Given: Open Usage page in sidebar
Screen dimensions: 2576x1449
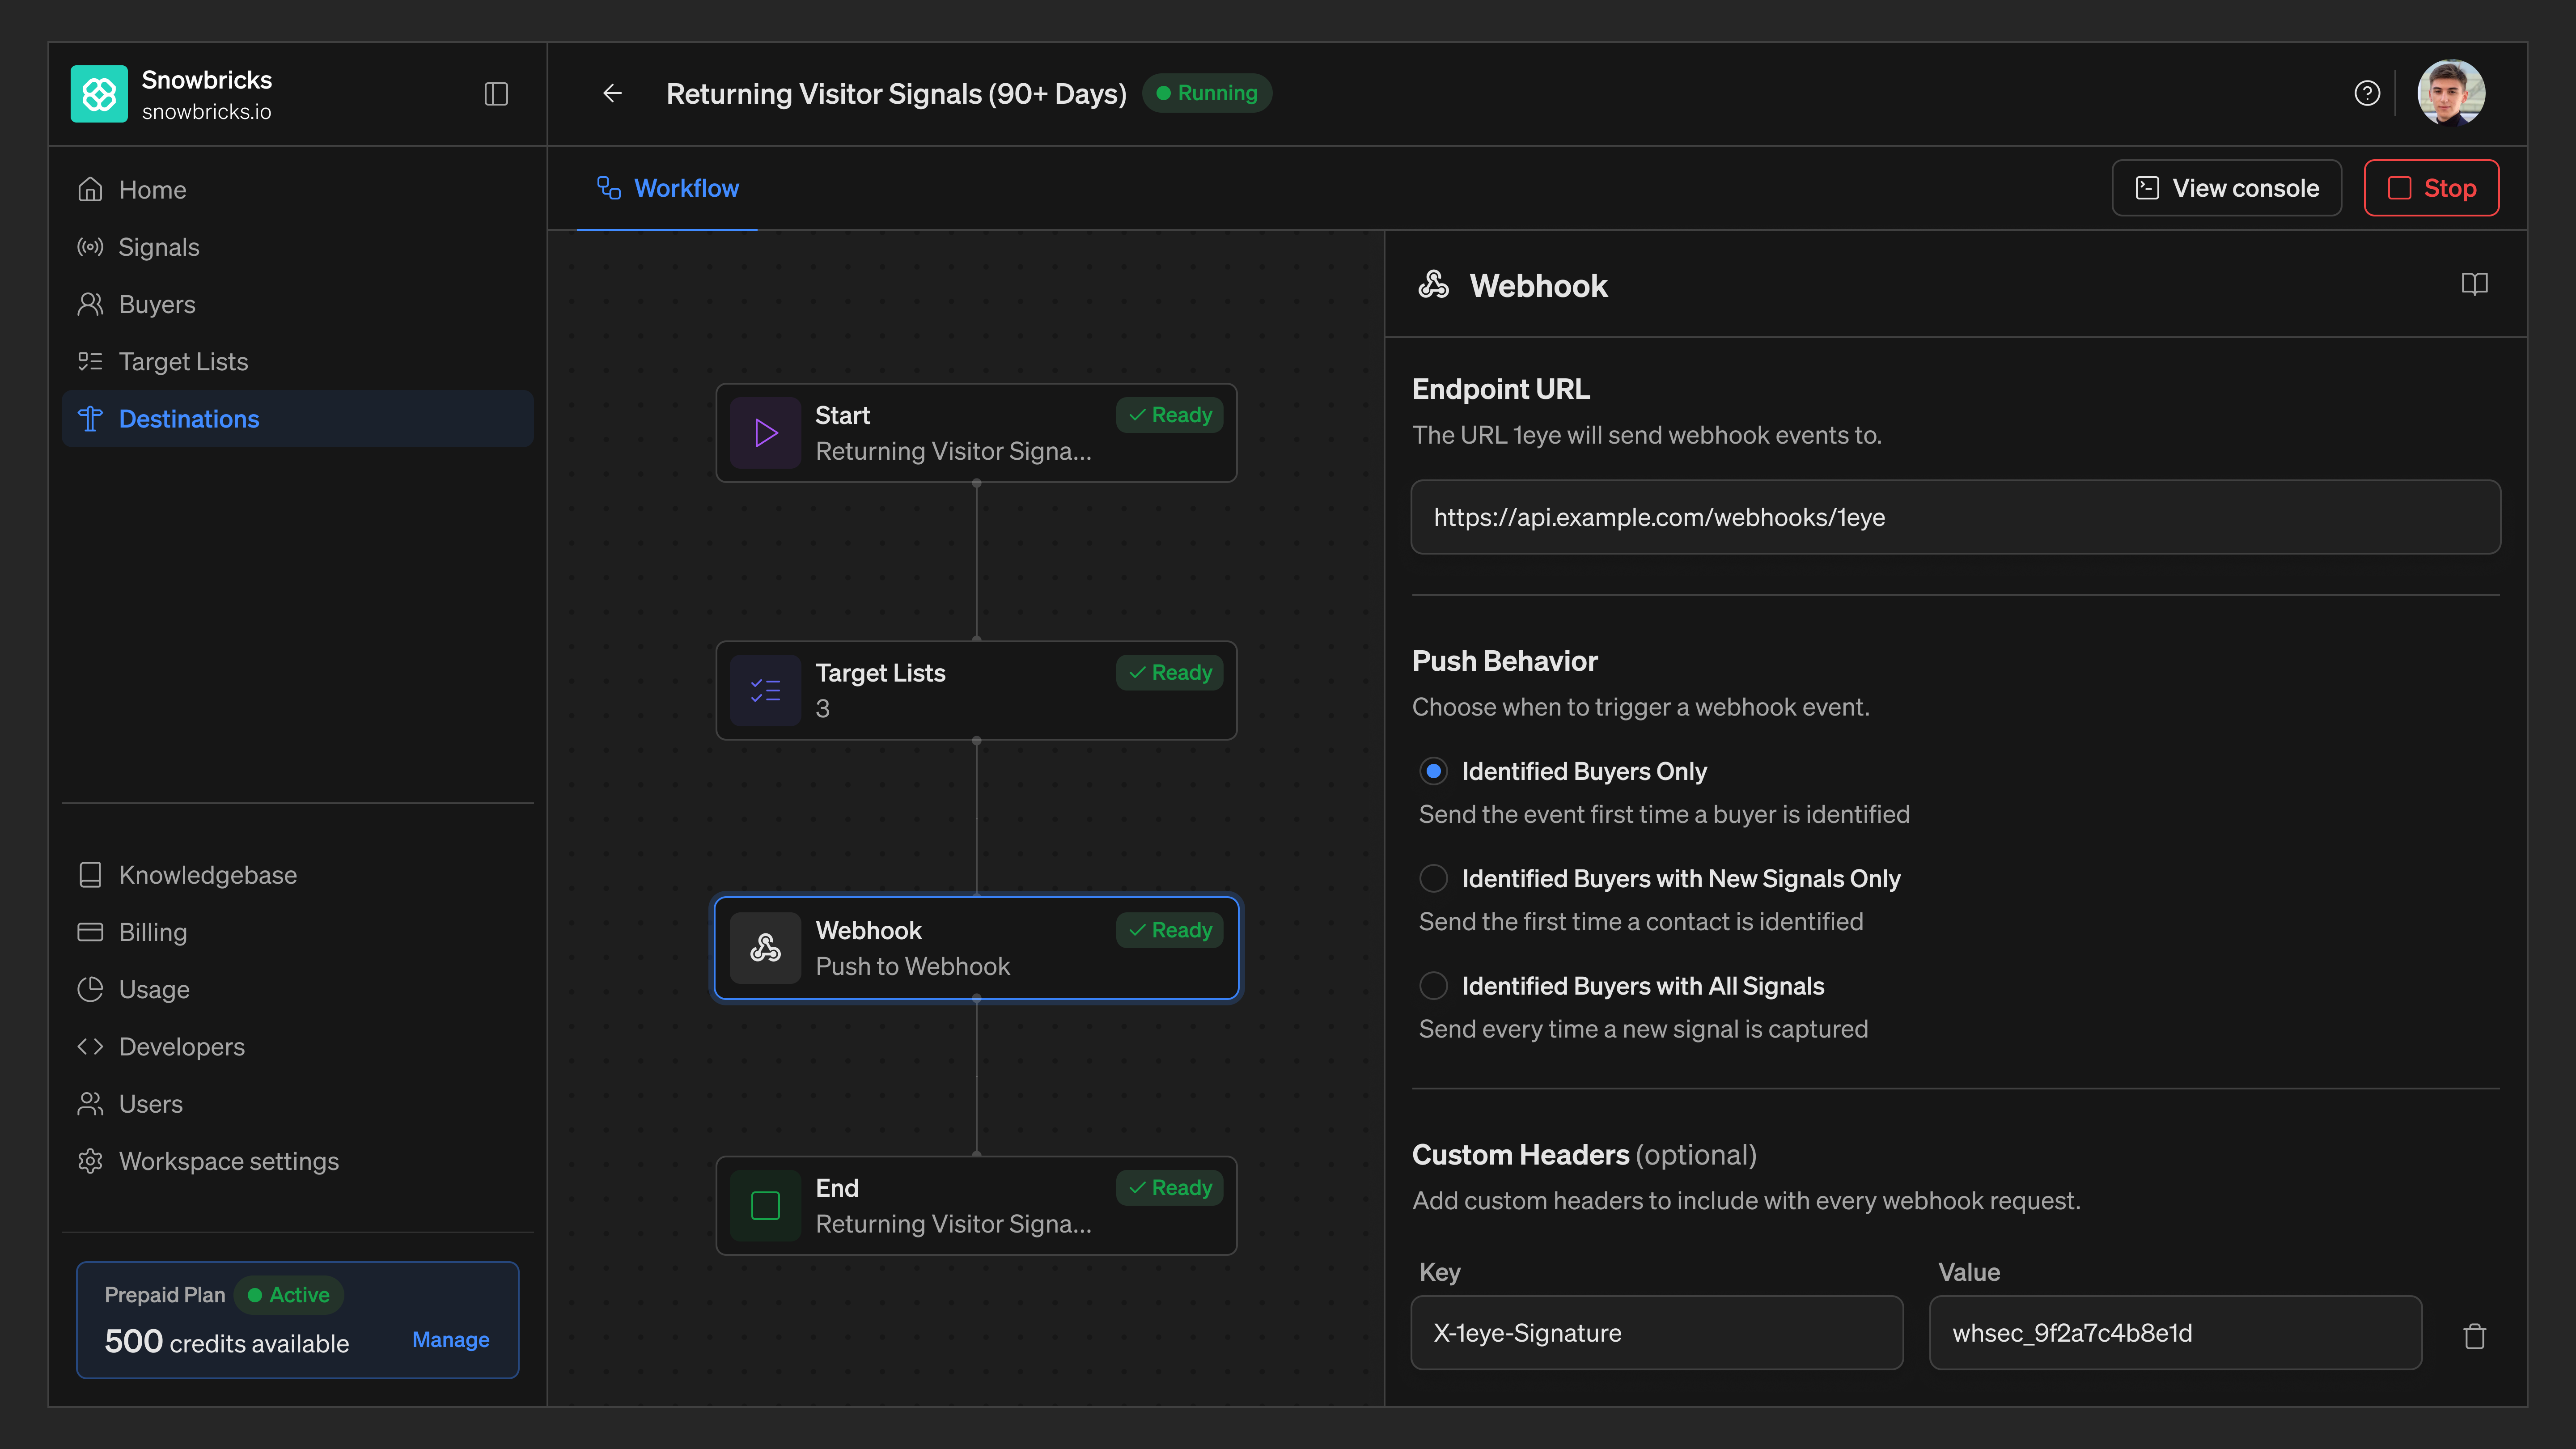Looking at the screenshot, I should point(298,990).
